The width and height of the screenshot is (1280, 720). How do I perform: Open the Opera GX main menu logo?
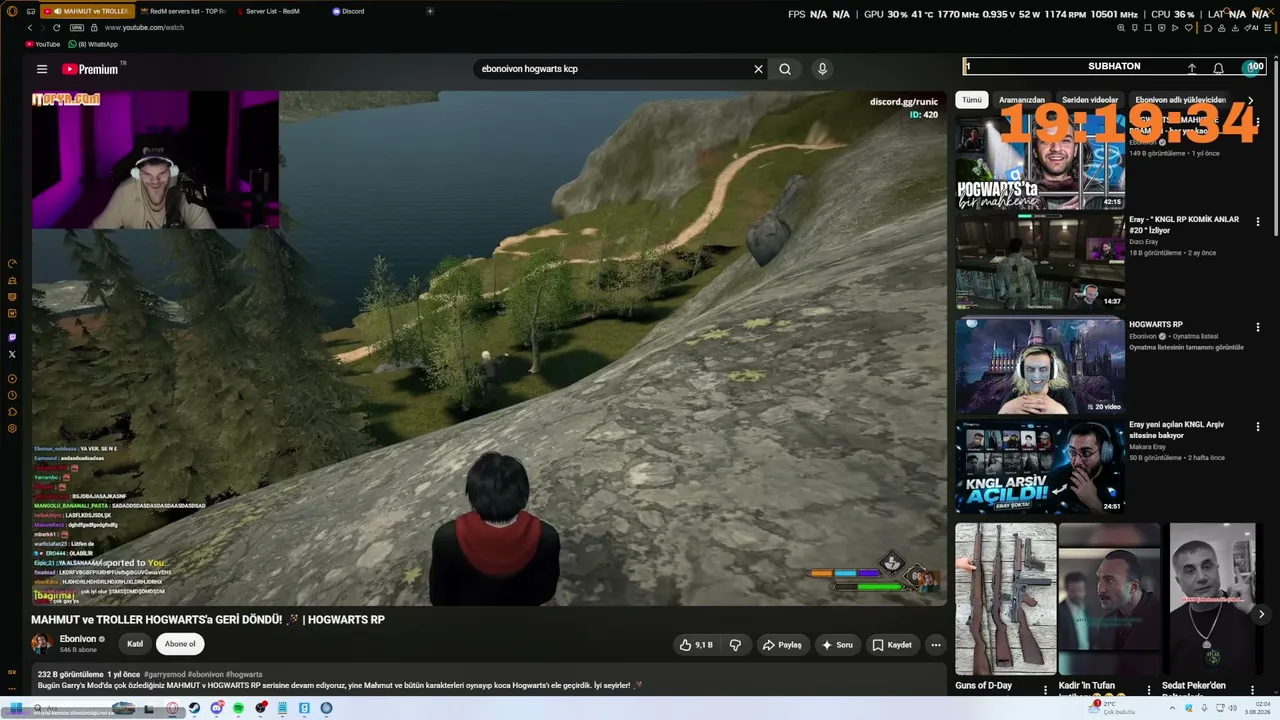pos(12,11)
